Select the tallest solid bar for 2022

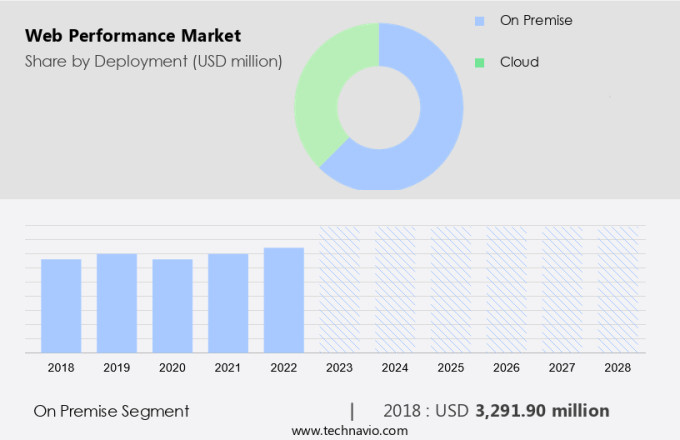point(284,299)
